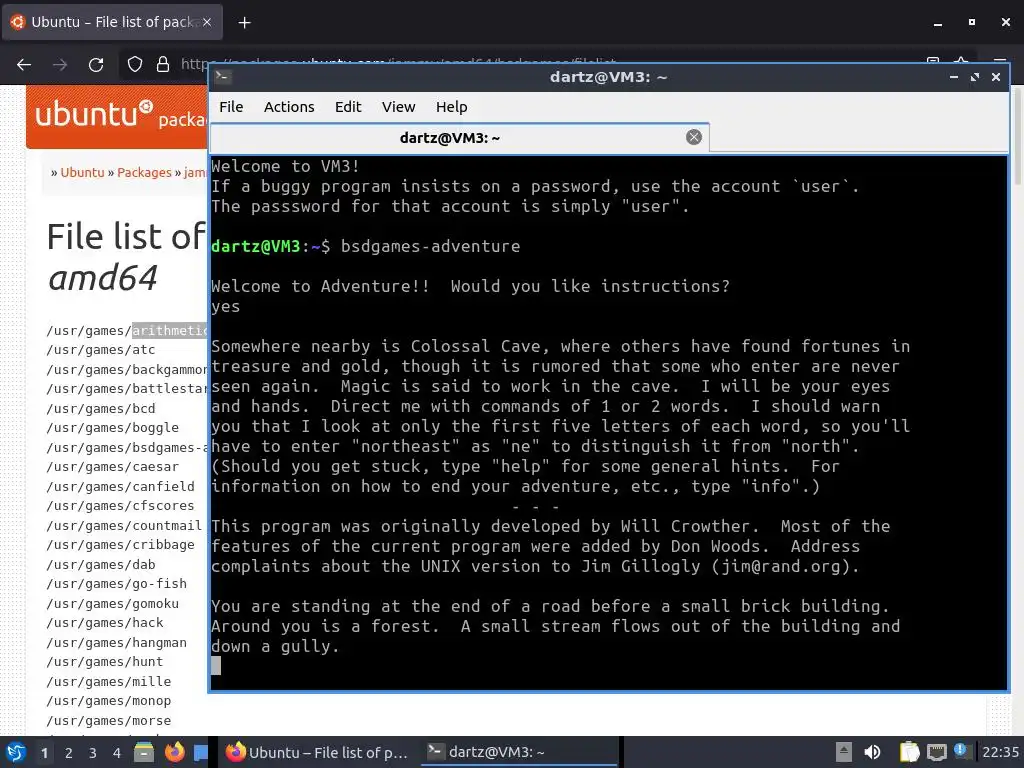Click the /usr/games/gomoku entry

pyautogui.click(x=112, y=603)
